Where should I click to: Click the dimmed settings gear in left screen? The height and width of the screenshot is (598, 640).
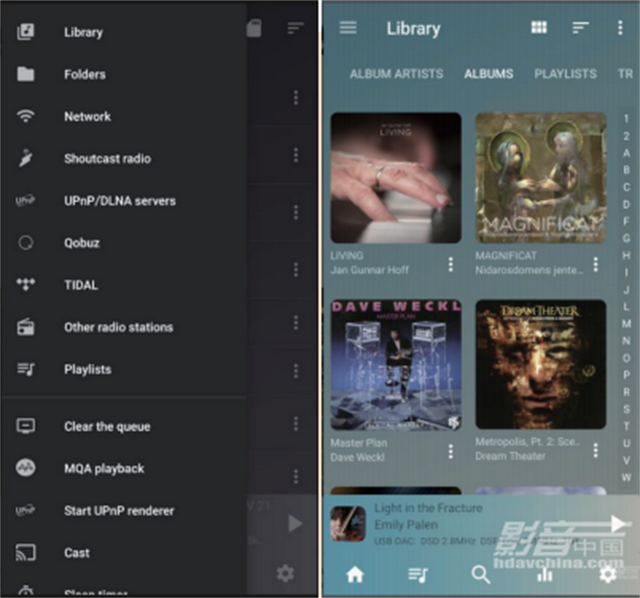[x=285, y=574]
